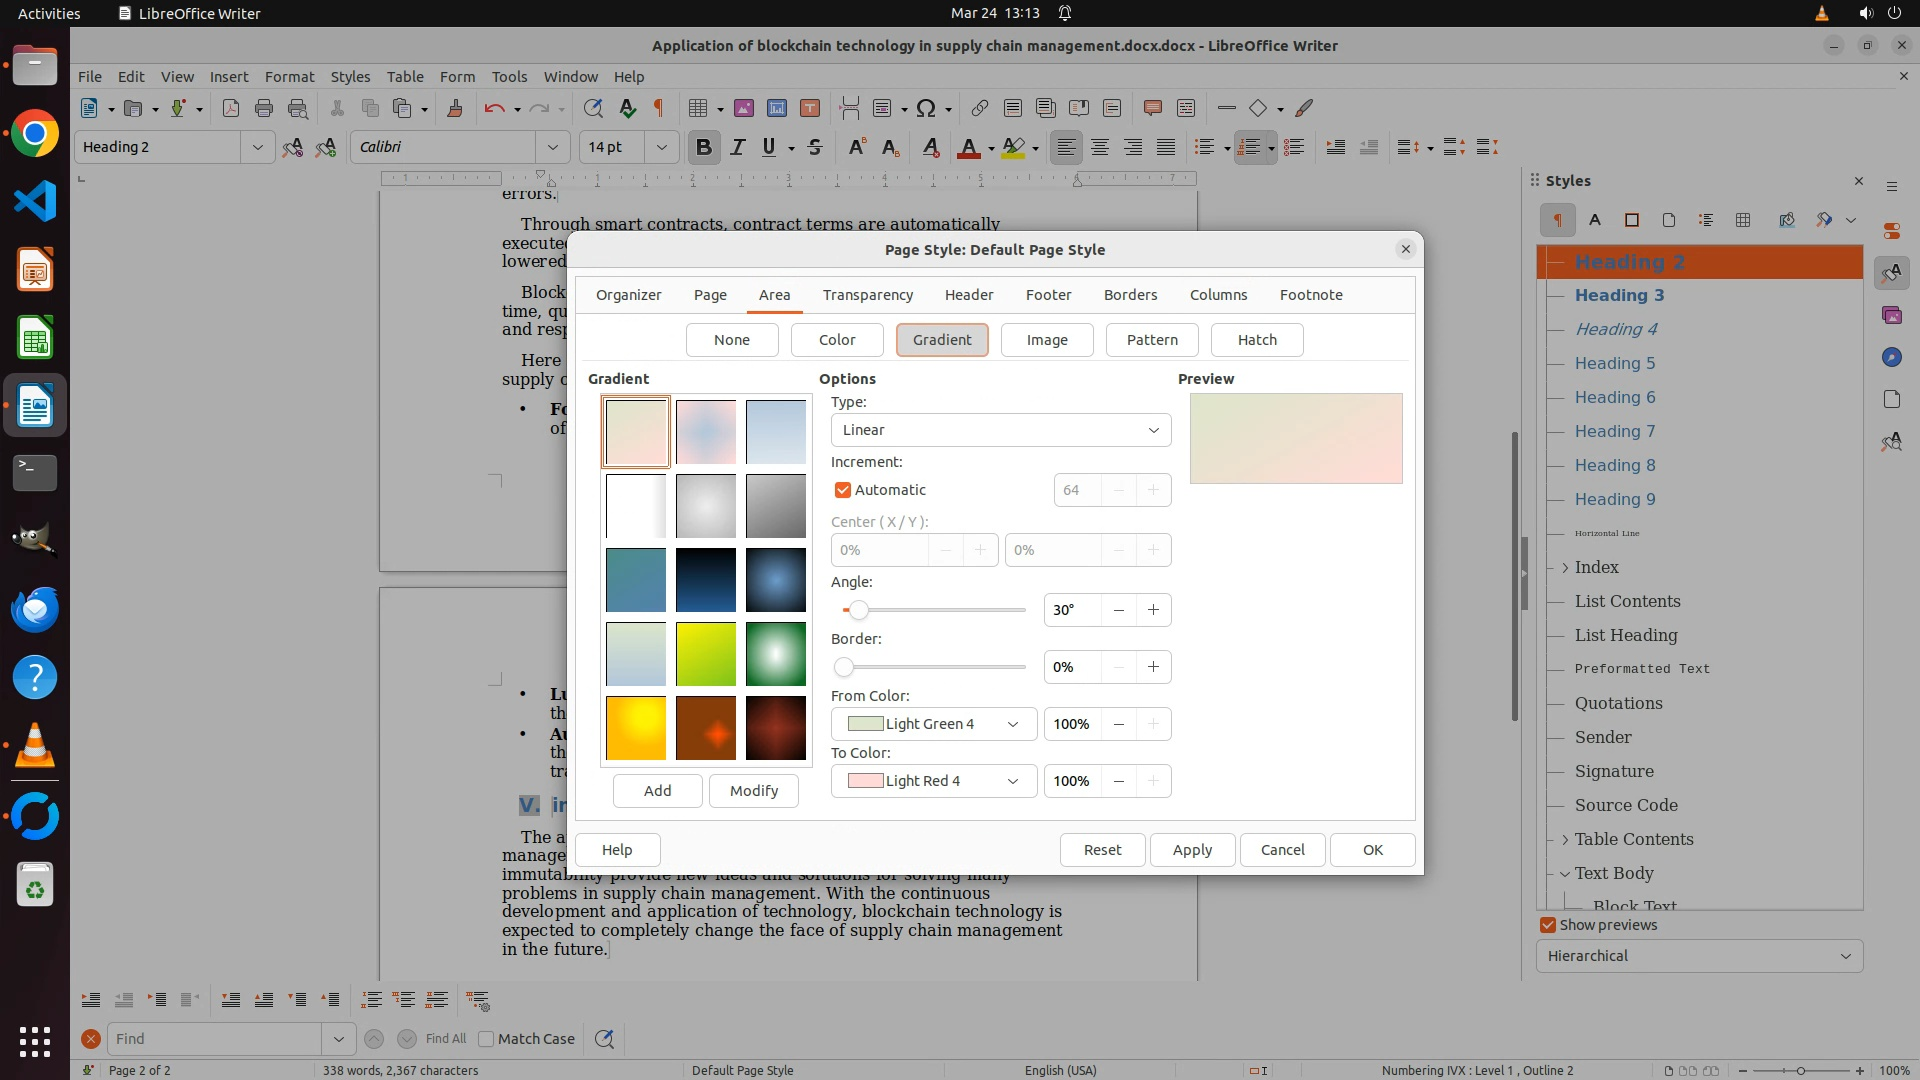Click the Apply button in dialog

coord(1192,850)
